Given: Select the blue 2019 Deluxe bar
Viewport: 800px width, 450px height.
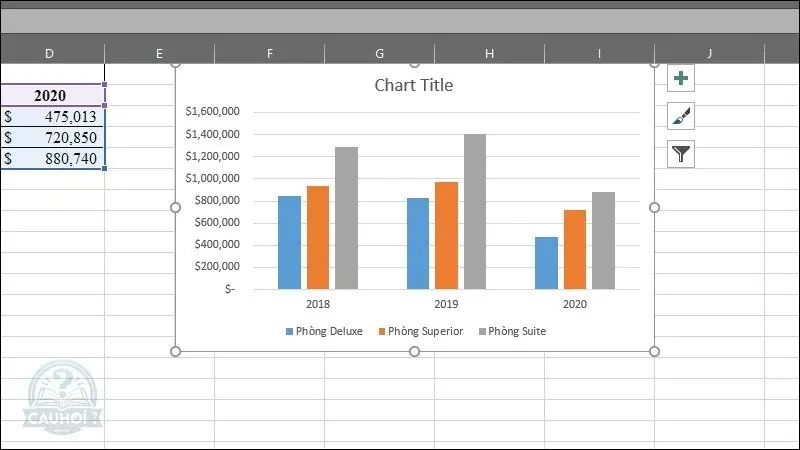Looking at the screenshot, I should coord(418,243).
